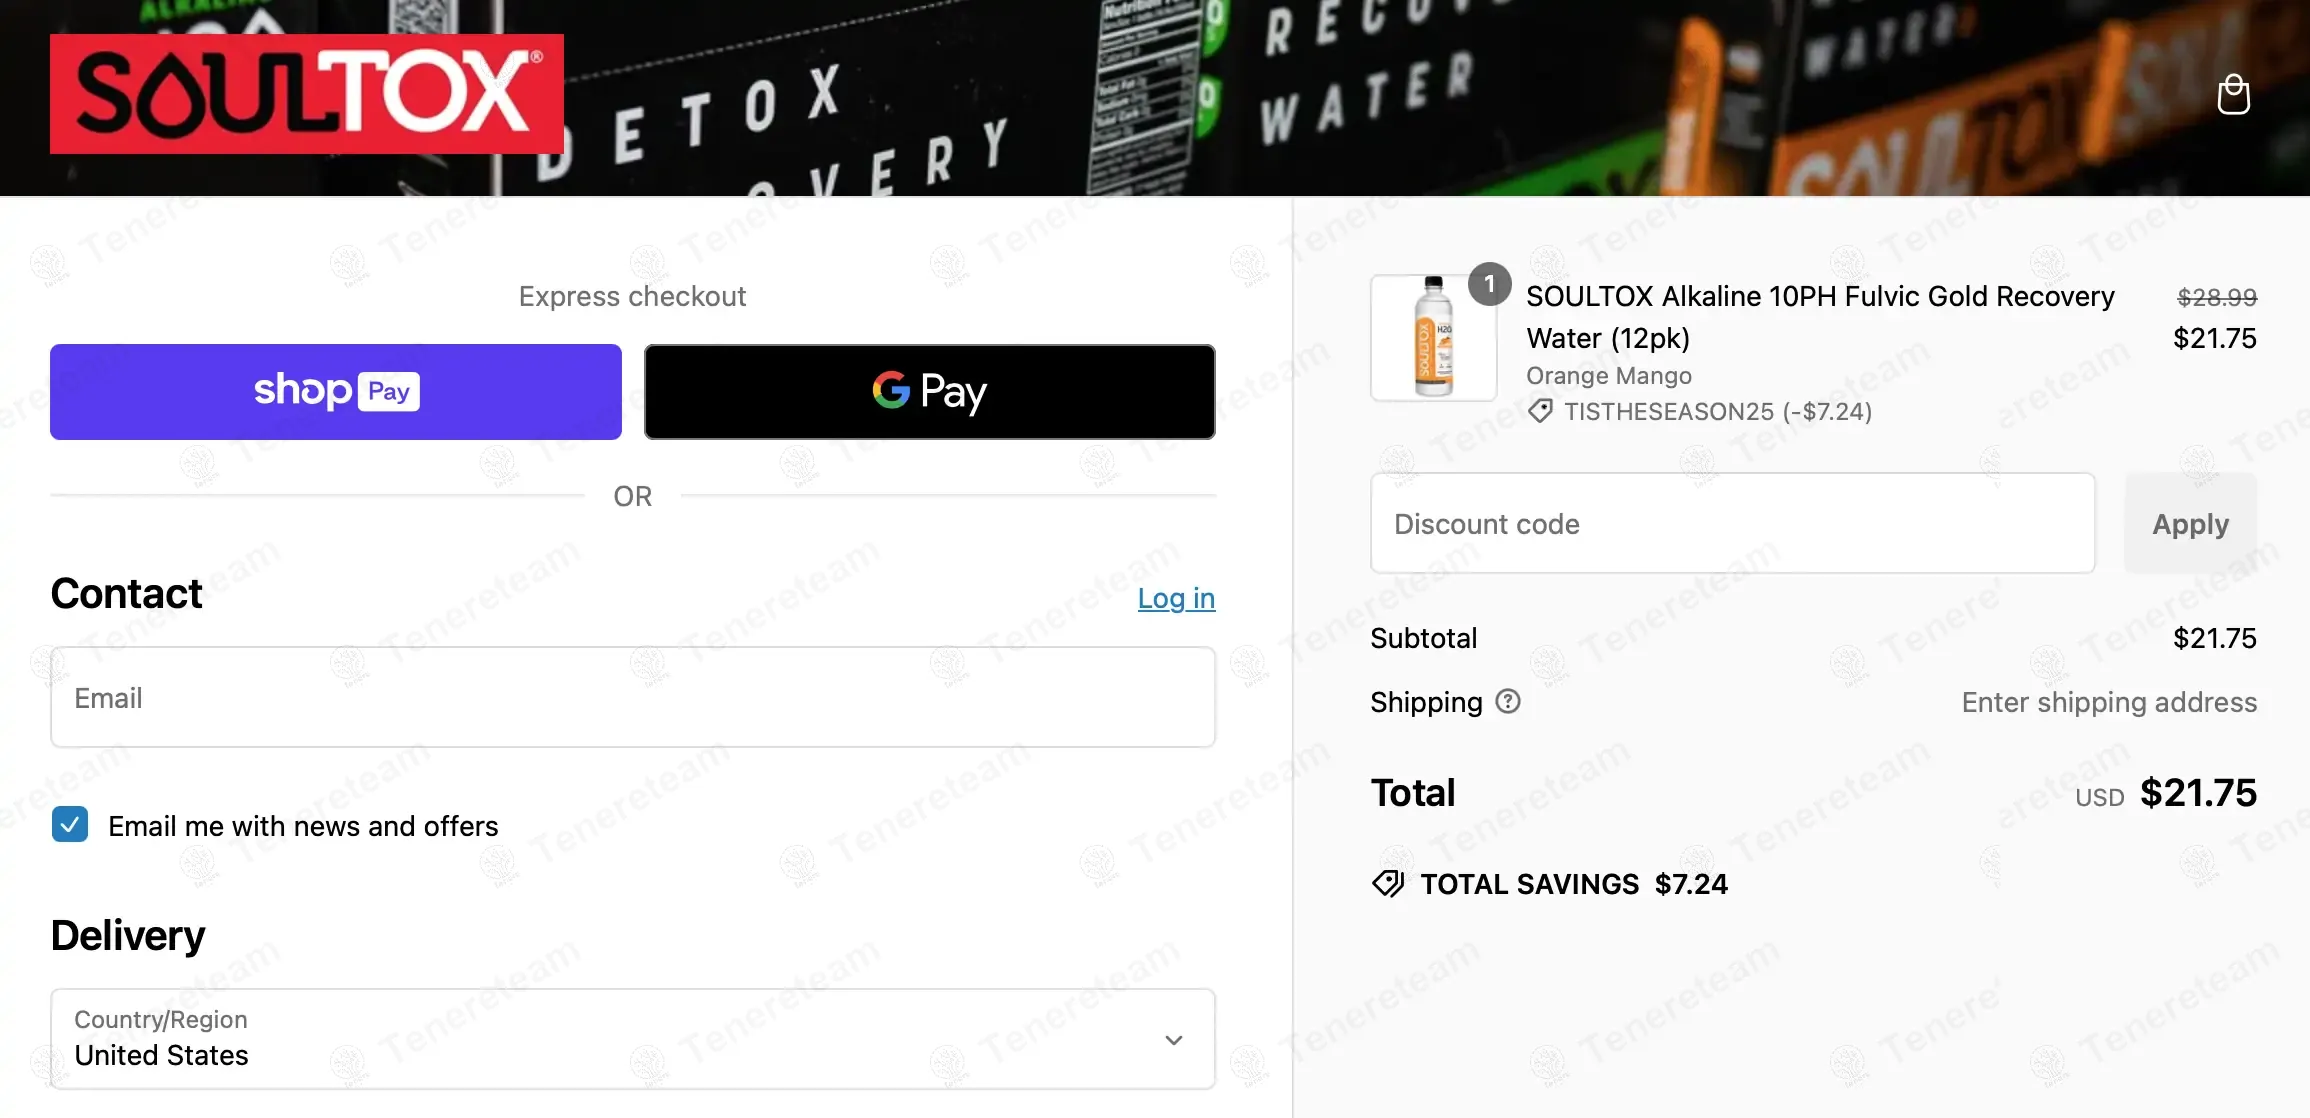Pay with Google Pay express checkout

[930, 392]
